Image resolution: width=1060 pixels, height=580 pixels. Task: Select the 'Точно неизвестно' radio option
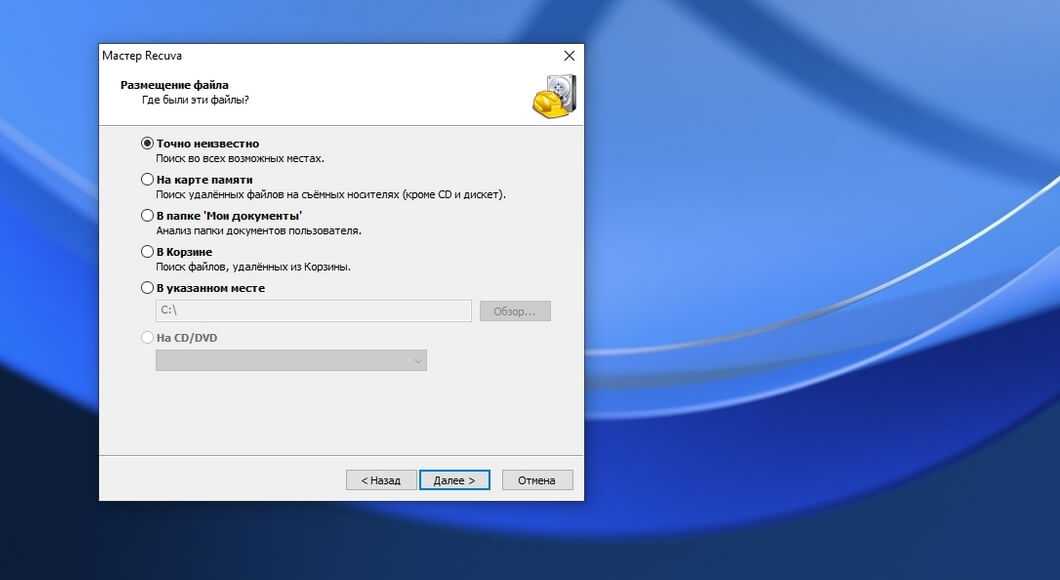148,144
